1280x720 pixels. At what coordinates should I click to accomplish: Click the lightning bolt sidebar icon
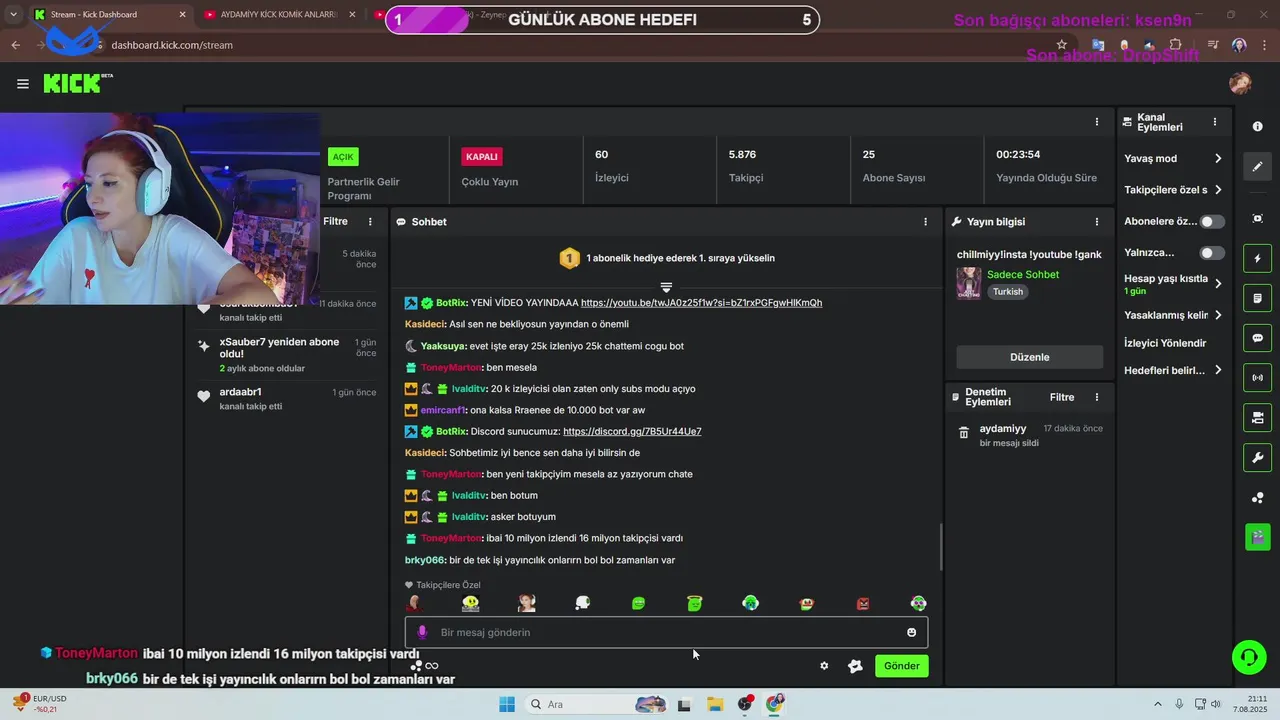pos(1257,259)
